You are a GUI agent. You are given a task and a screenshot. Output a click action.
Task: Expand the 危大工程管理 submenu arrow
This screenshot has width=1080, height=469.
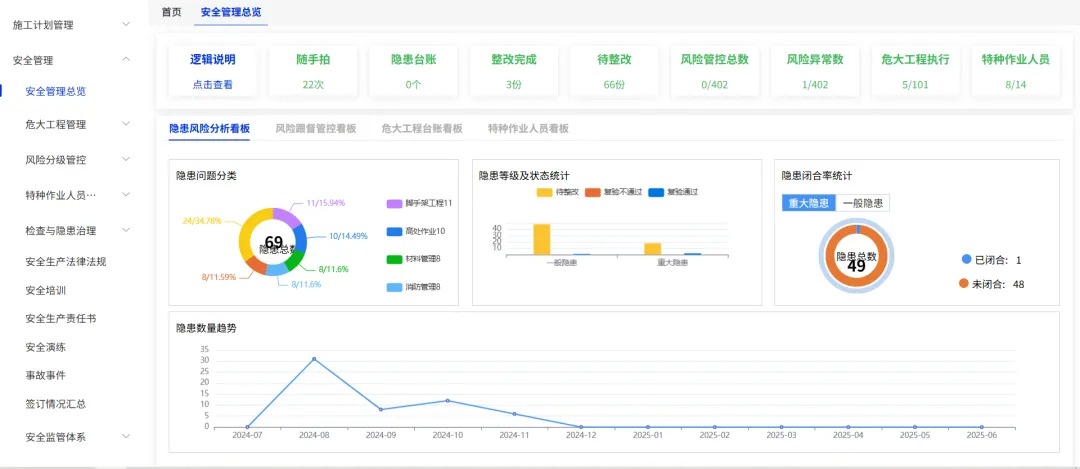[x=125, y=124]
